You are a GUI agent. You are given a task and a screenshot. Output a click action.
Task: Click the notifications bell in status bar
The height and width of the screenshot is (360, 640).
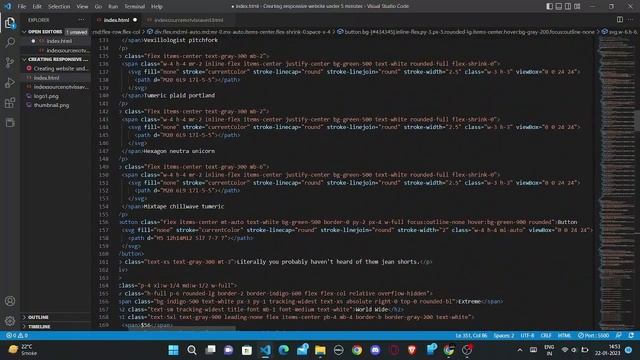click(x=631, y=335)
